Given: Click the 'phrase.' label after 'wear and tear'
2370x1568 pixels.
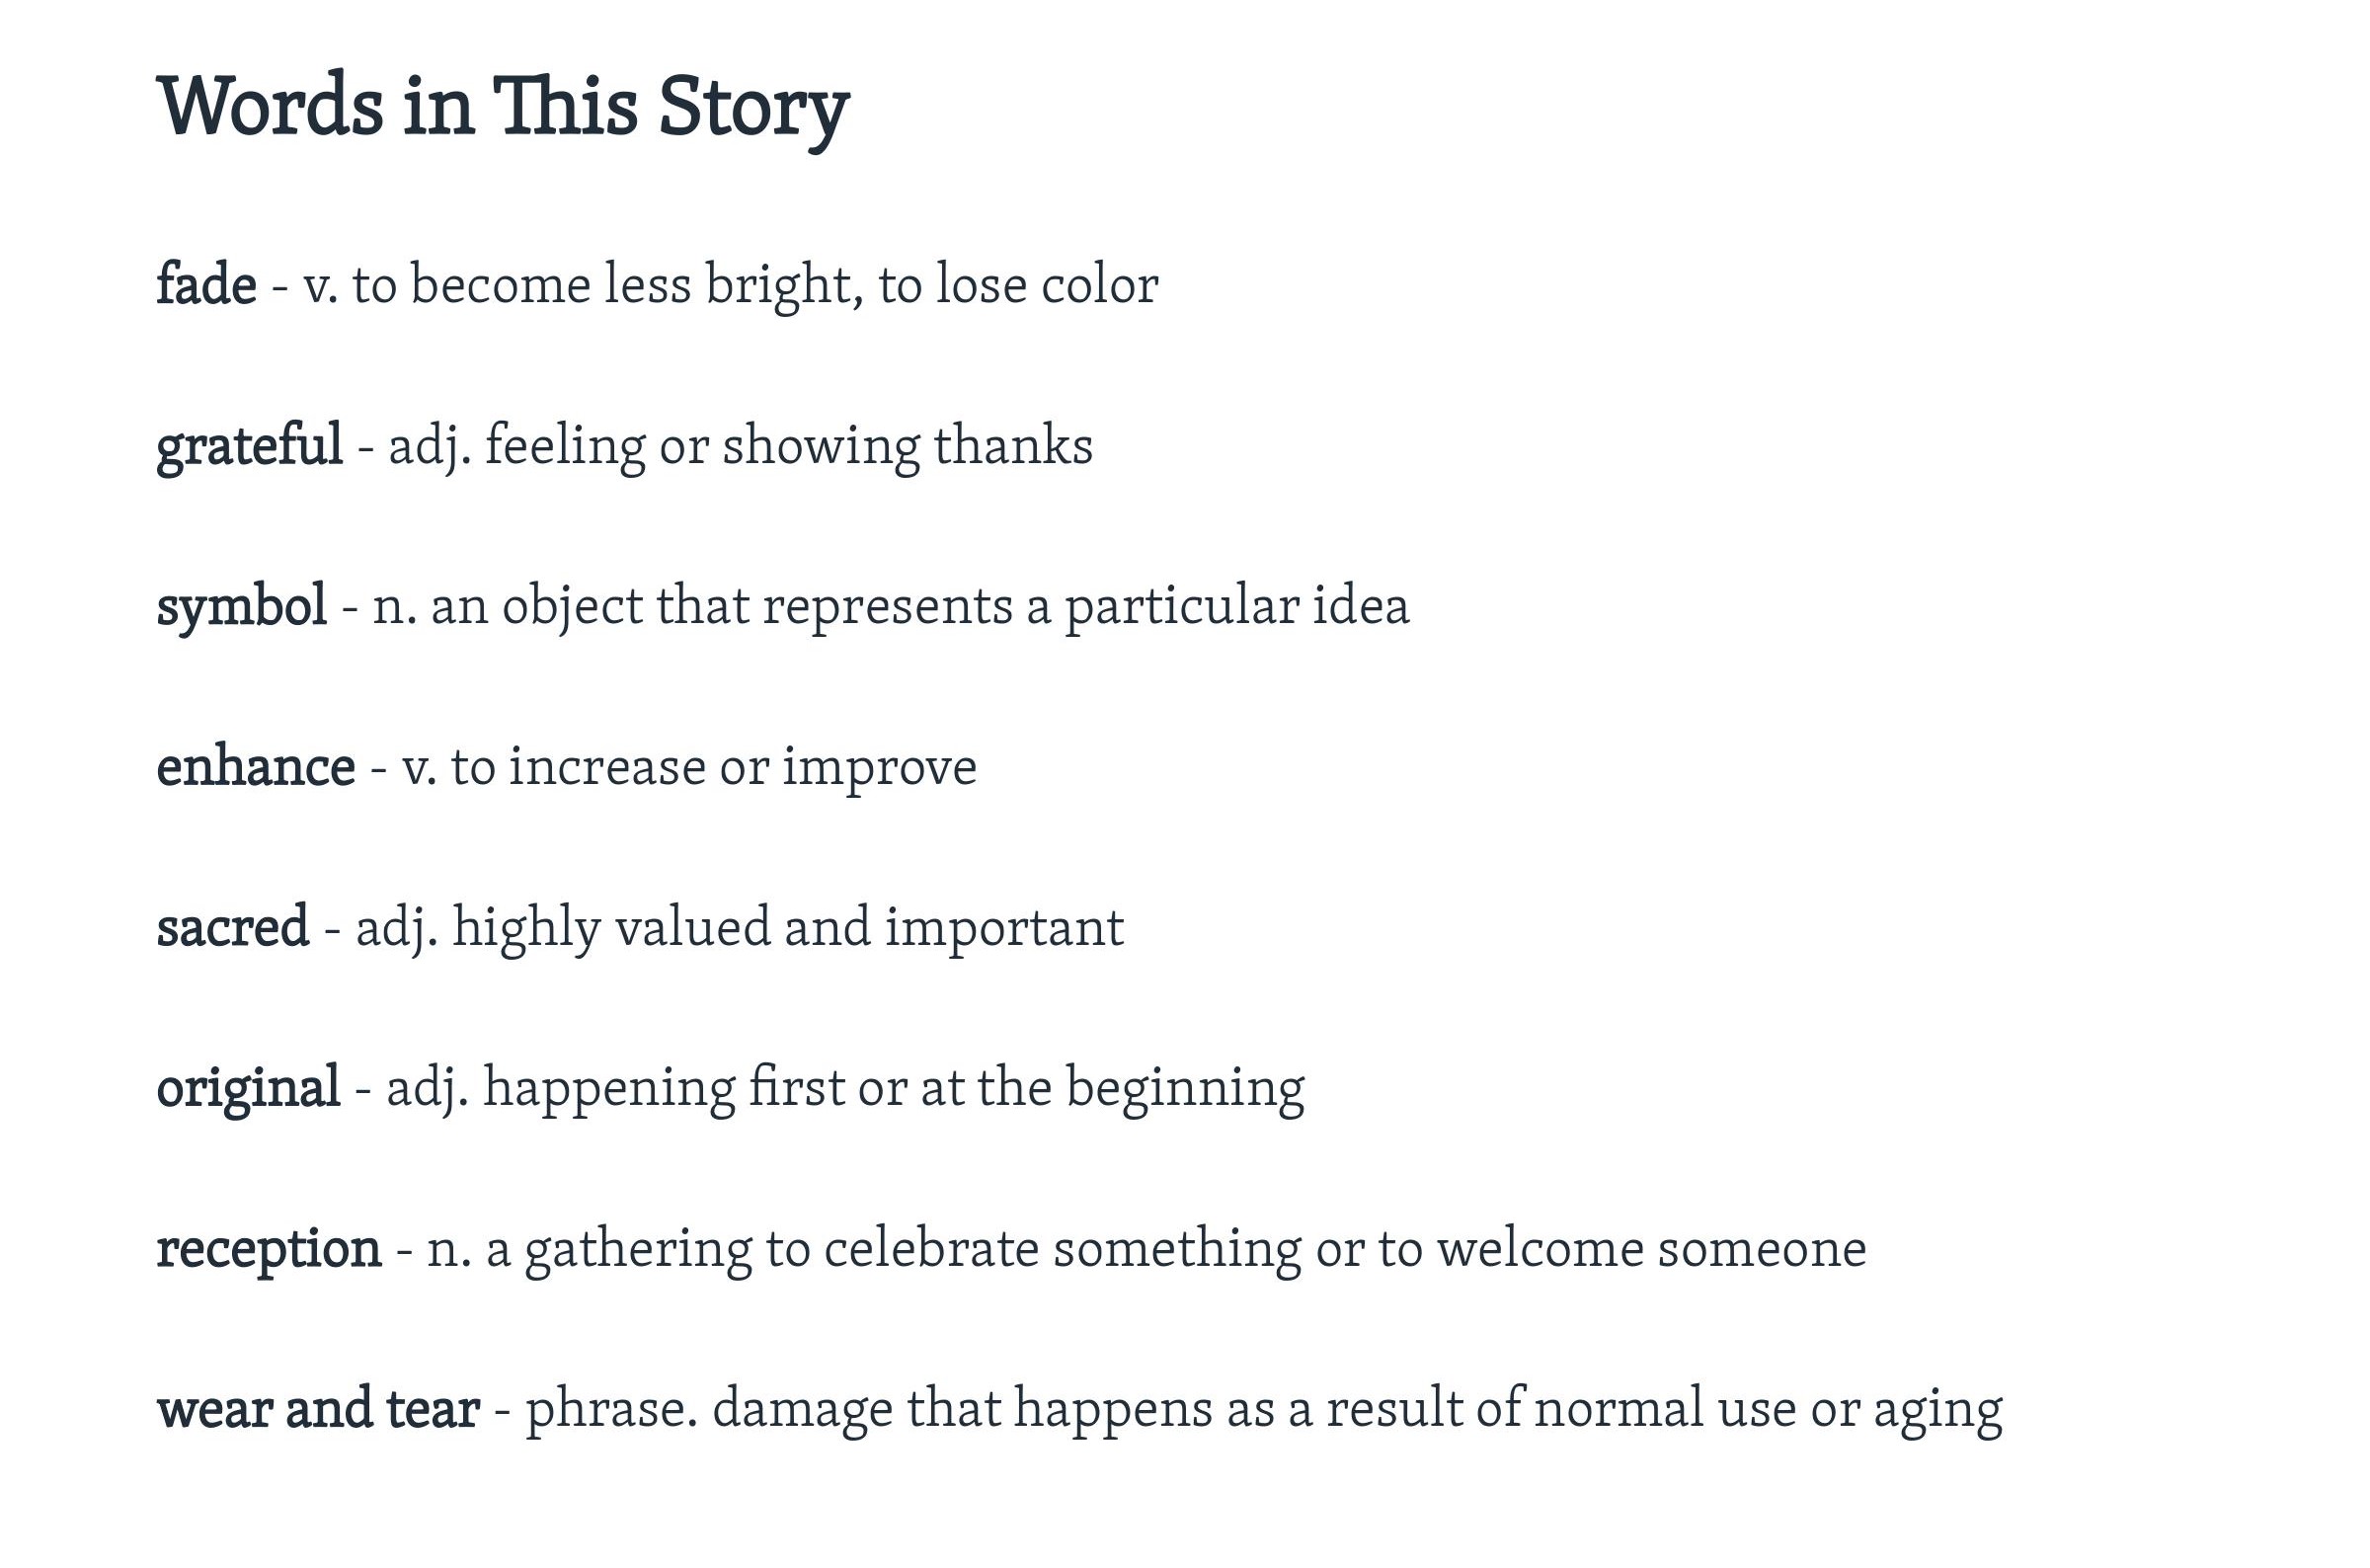Looking at the screenshot, I should (611, 1409).
